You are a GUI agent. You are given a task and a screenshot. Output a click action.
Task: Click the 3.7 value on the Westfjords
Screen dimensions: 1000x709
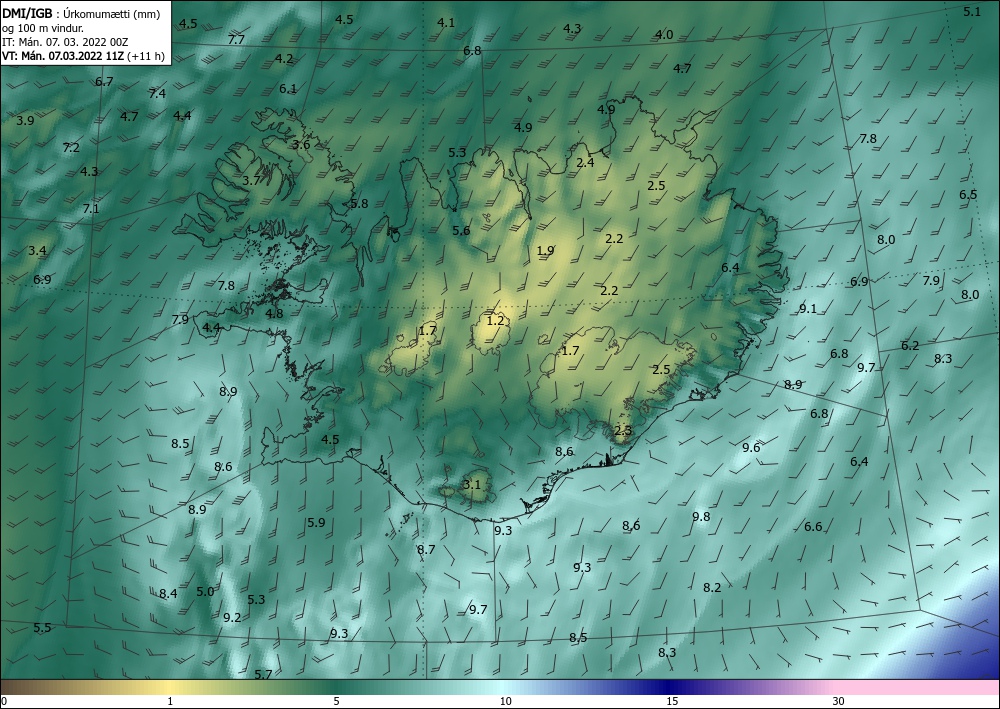[252, 180]
